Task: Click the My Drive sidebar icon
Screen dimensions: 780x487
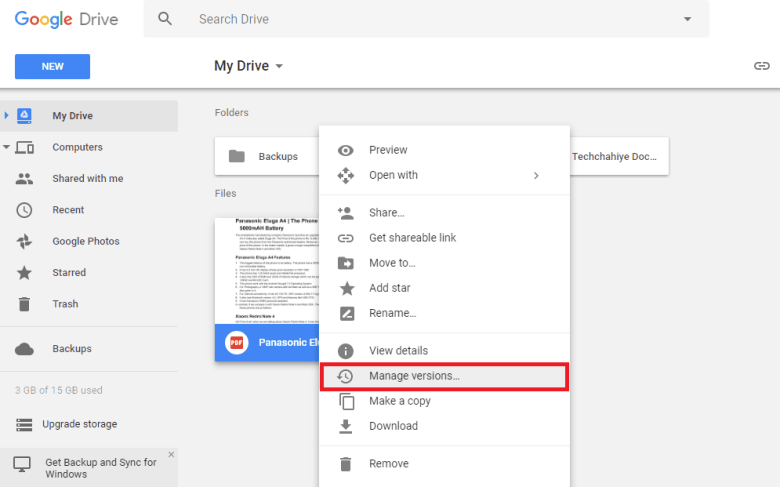Action: tap(24, 115)
